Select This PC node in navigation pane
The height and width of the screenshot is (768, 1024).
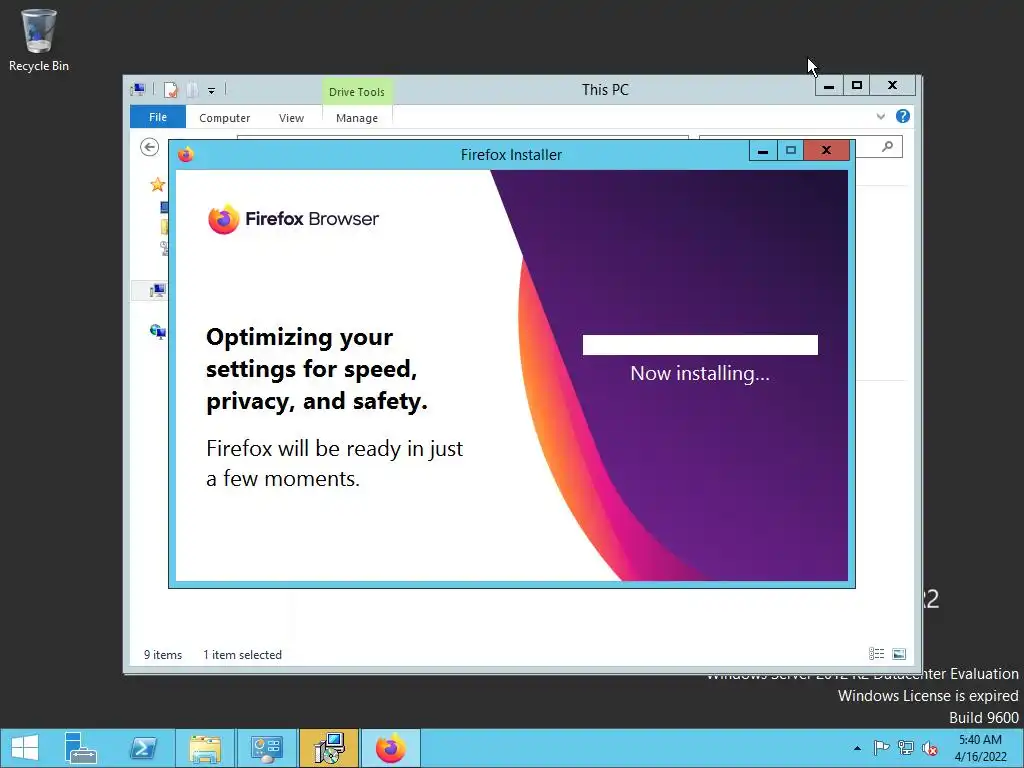point(158,291)
